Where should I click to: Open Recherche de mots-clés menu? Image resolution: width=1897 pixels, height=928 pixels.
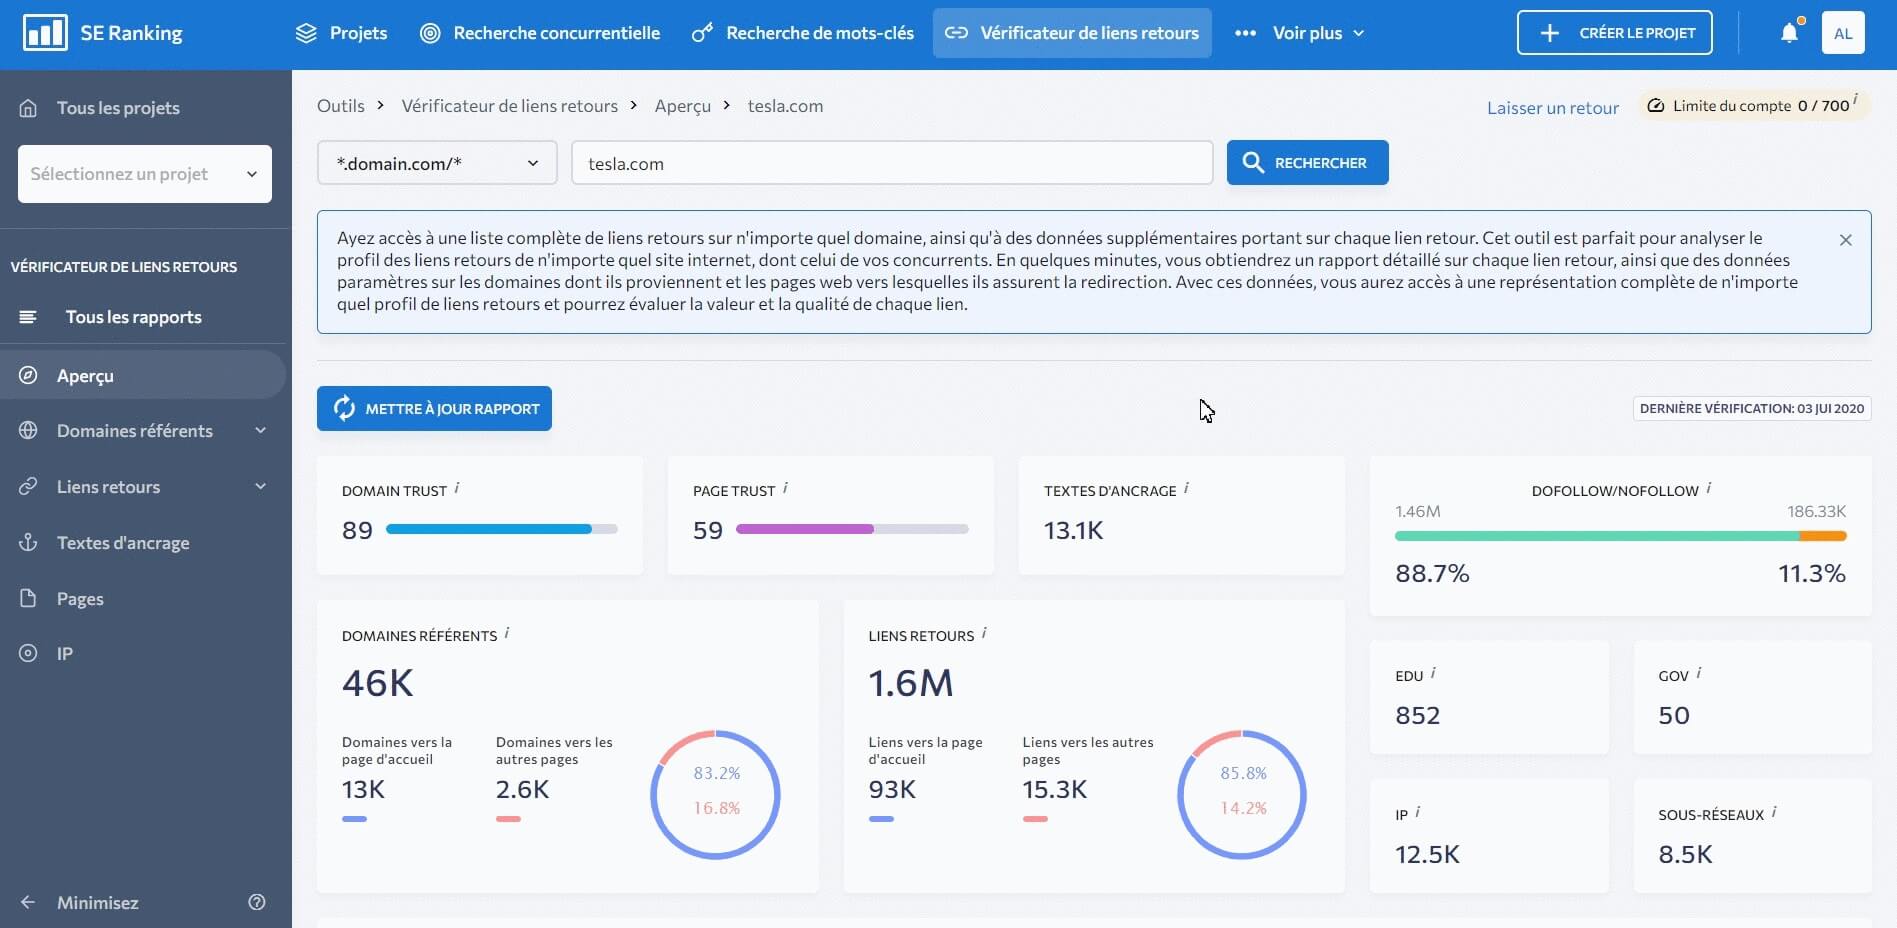coord(803,33)
